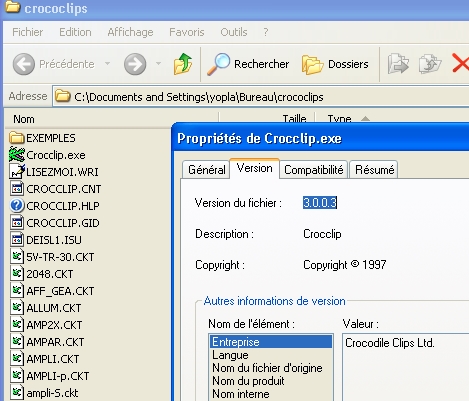This screenshot has width=469, height=401.
Task: Open the Outils menu
Action: coord(234,32)
